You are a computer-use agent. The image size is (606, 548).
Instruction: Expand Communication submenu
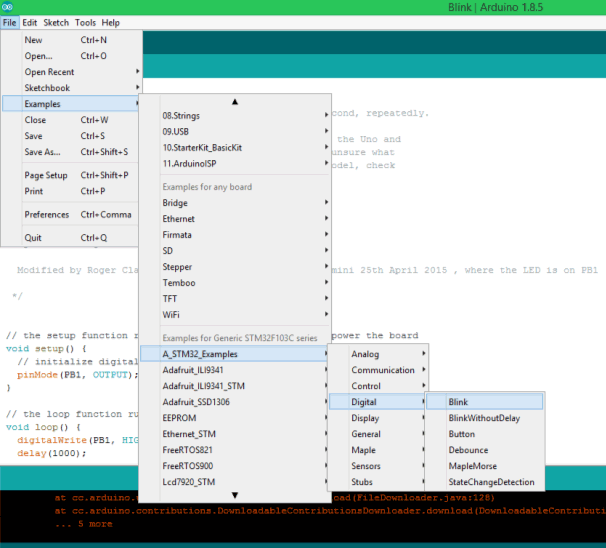[378, 370]
